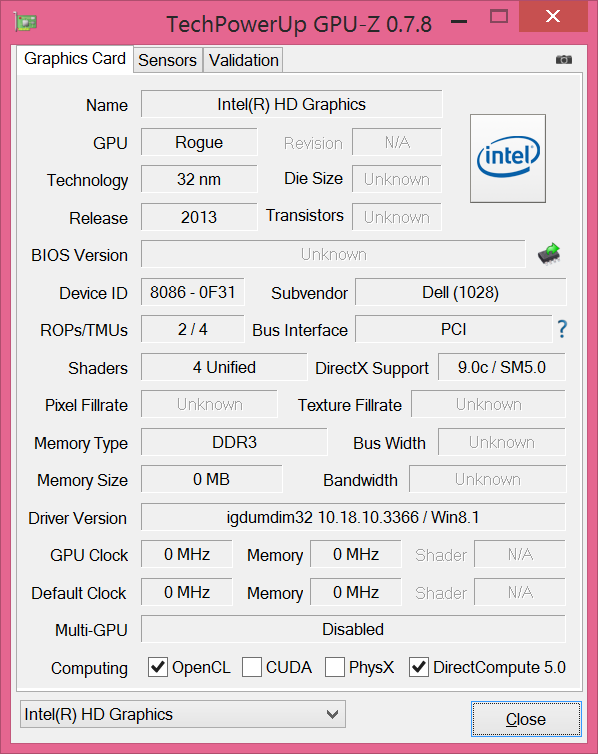Viewport: 598px width, 754px height.
Task: Minimize the GPU-Z window
Action: coord(460,21)
